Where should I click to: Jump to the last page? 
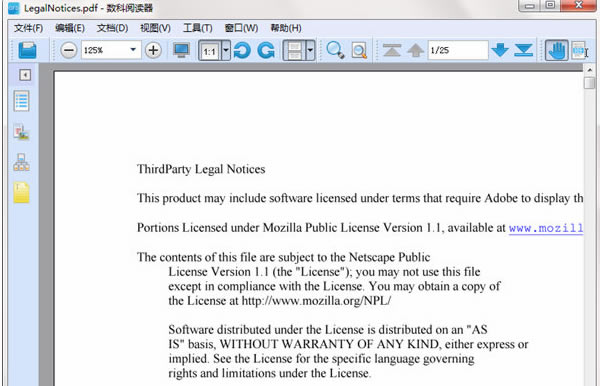524,50
